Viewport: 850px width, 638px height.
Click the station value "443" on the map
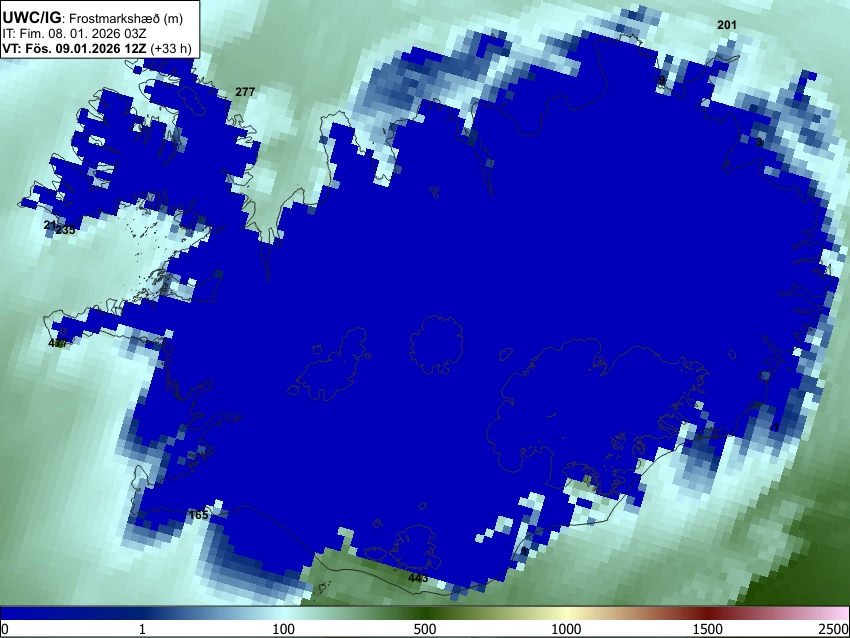coord(418,578)
